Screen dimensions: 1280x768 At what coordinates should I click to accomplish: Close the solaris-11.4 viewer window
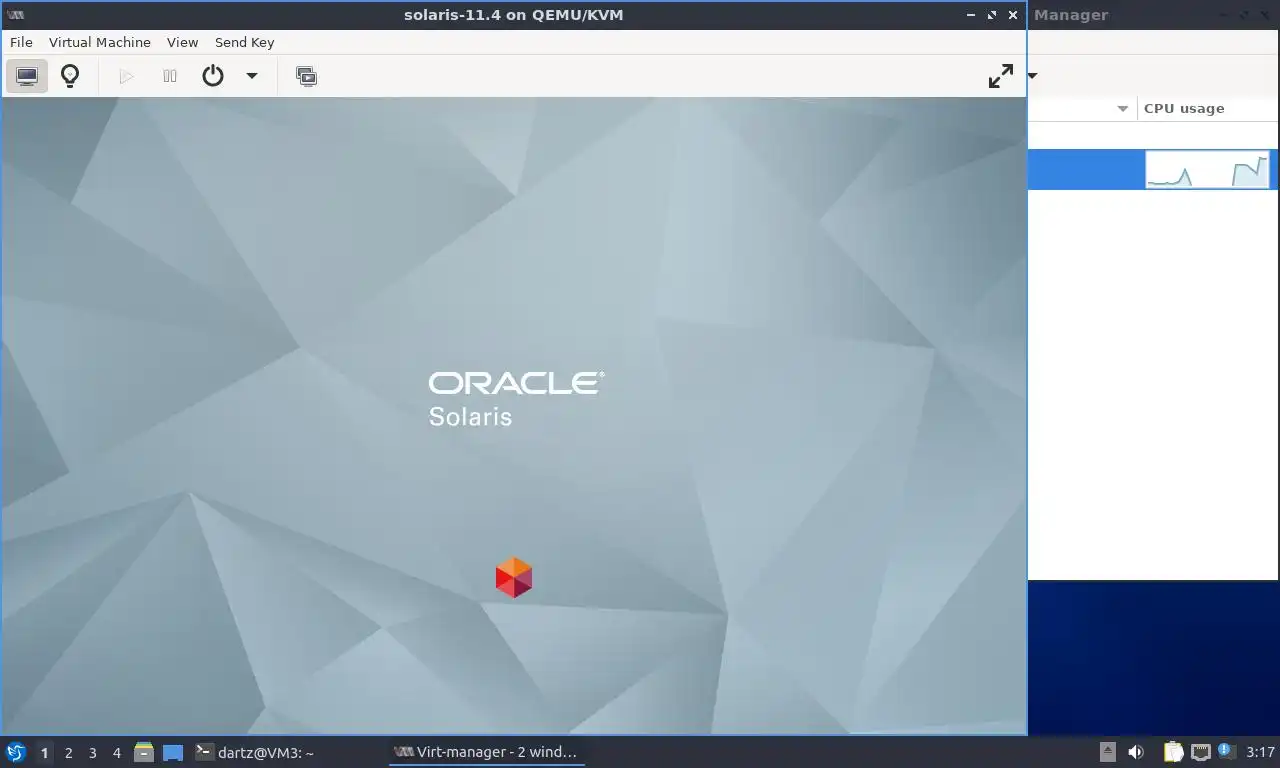[x=1013, y=15]
